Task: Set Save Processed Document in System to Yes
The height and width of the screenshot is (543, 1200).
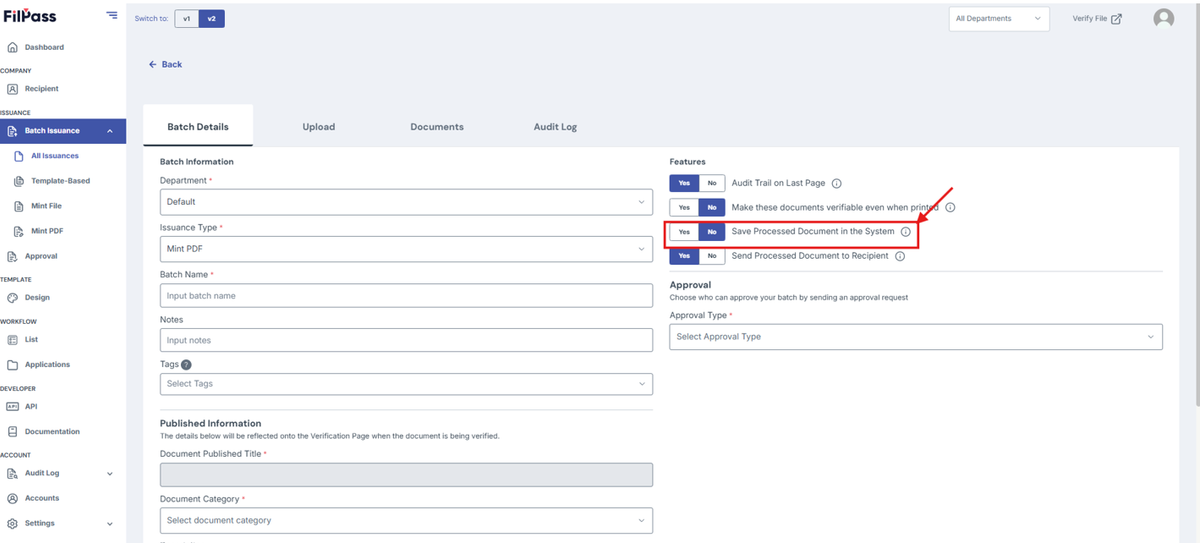Action: coord(684,232)
